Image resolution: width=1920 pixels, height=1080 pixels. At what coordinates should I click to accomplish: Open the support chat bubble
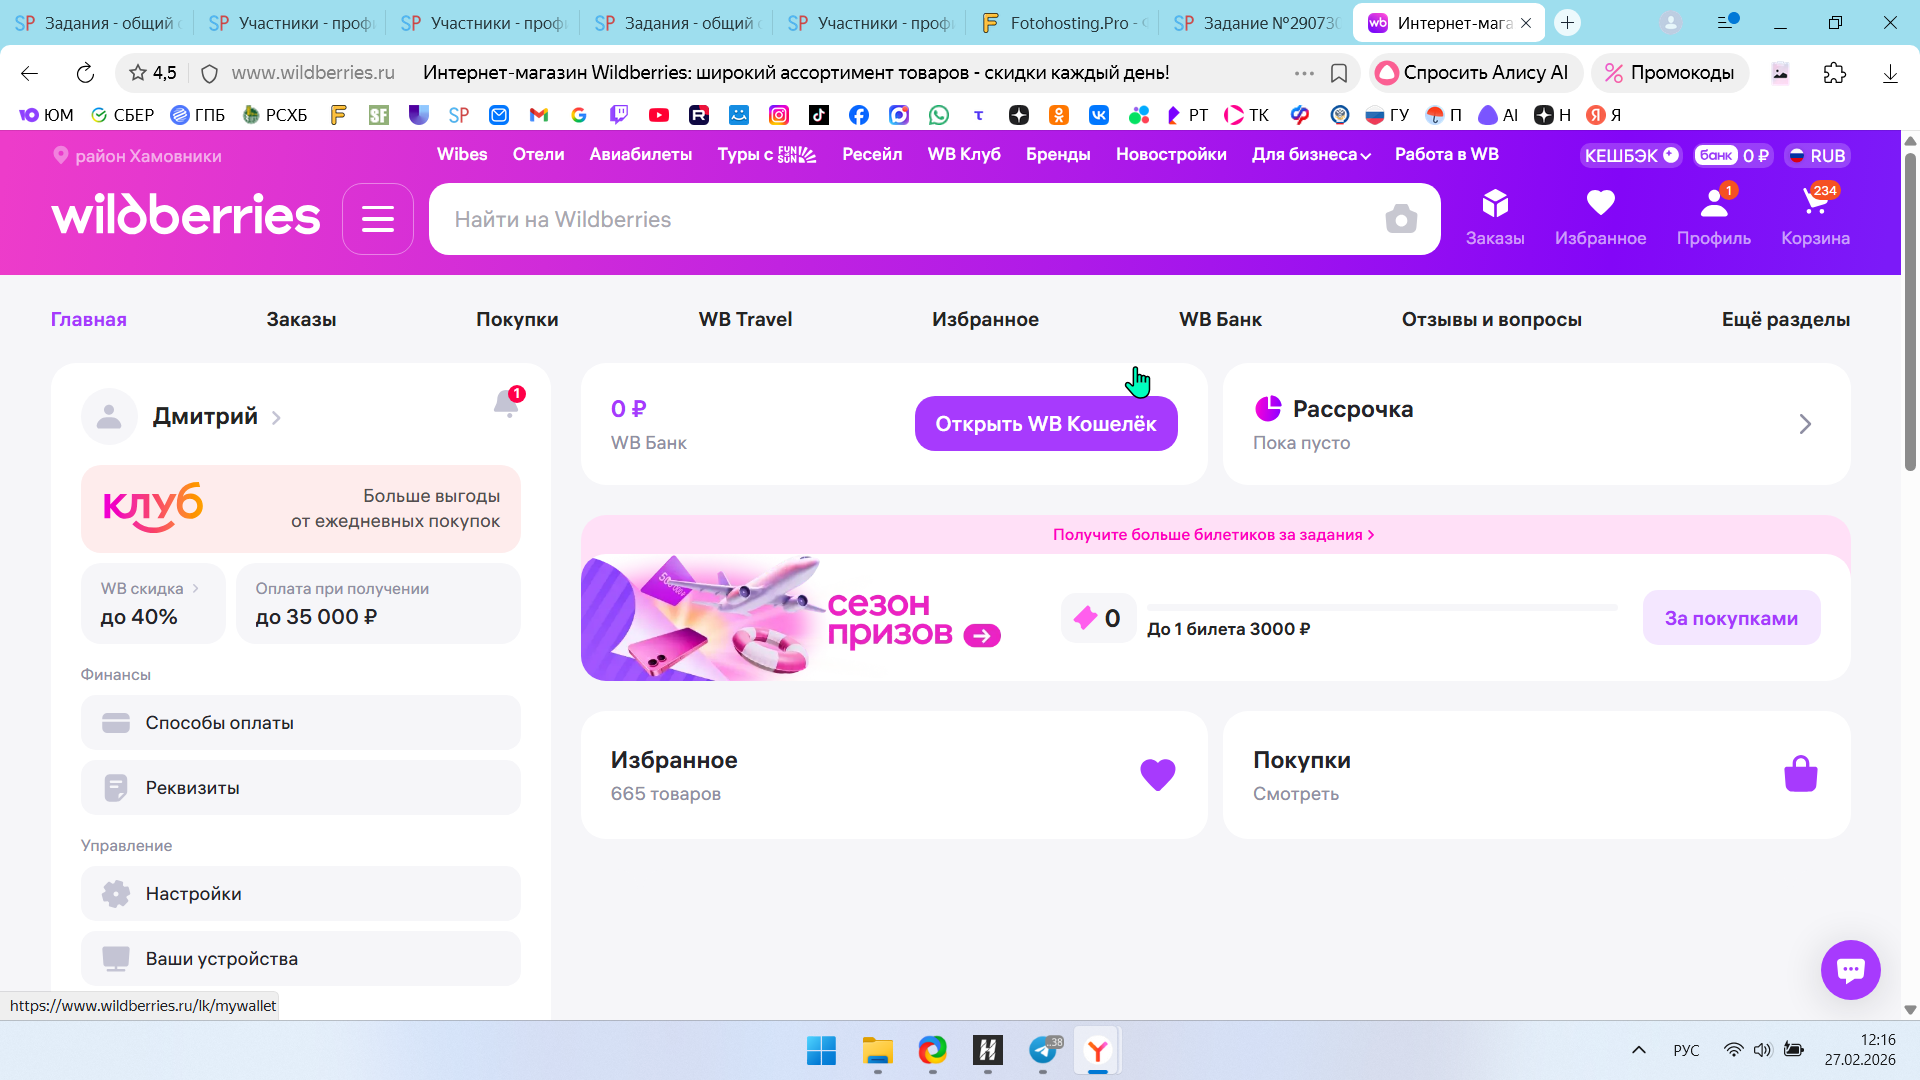1850,969
